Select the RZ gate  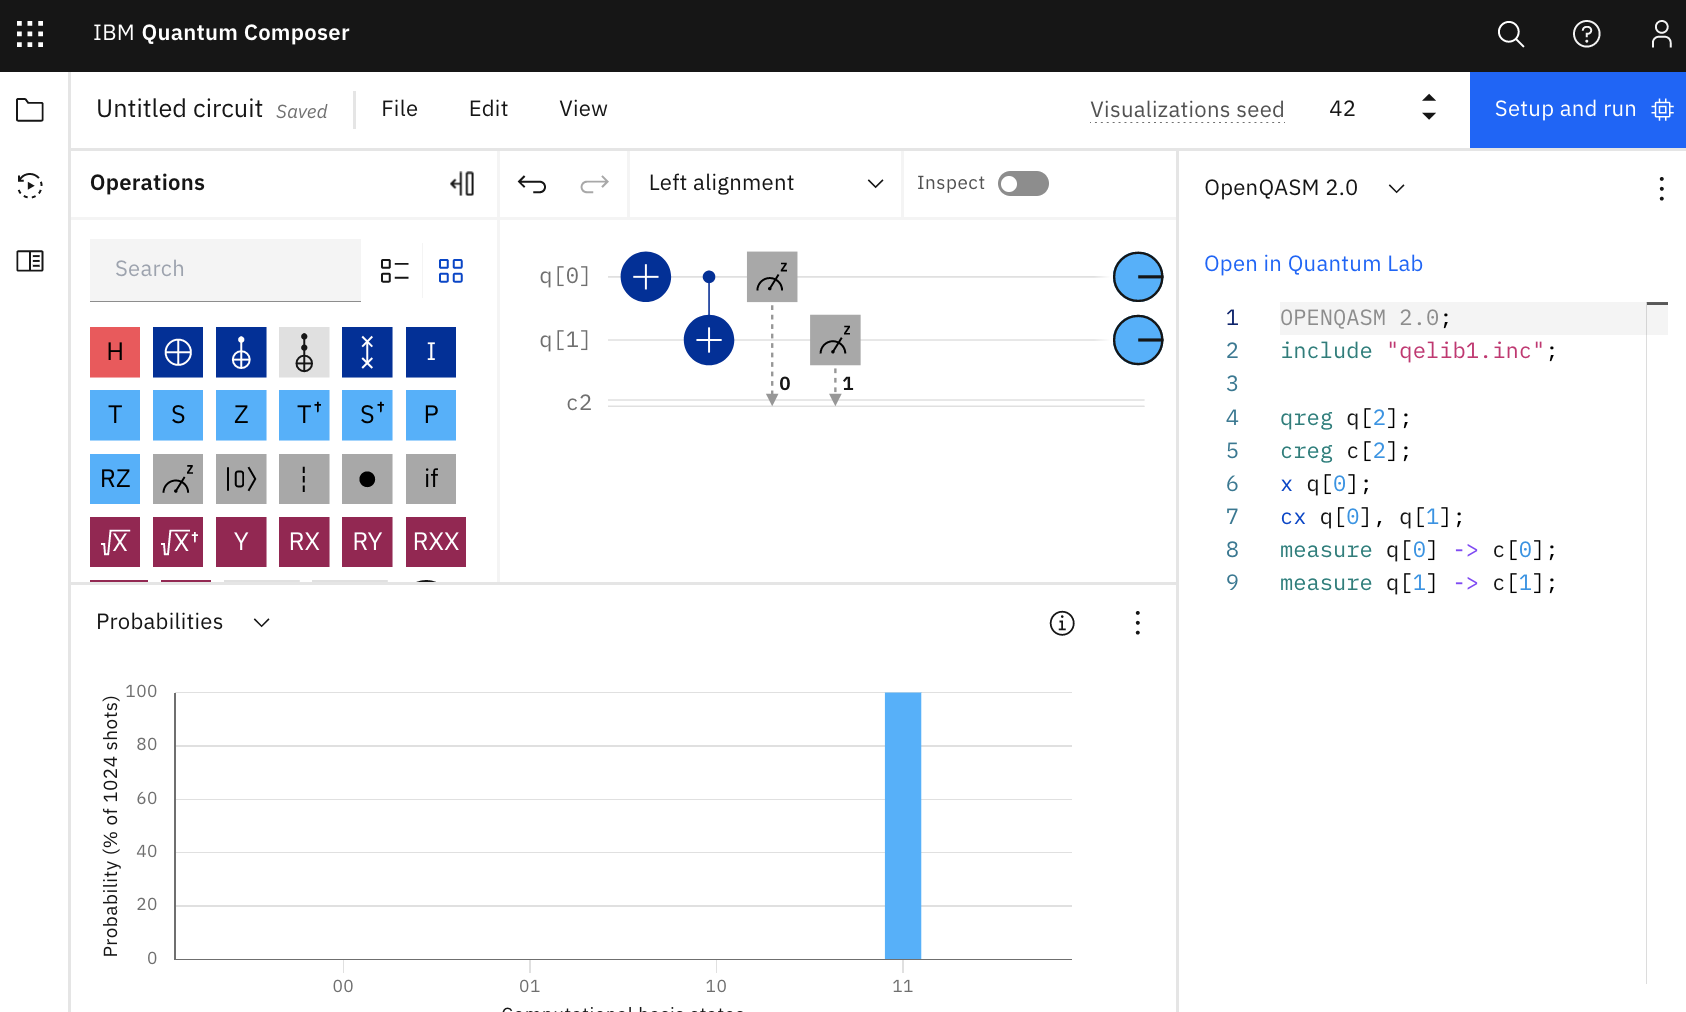tap(115, 479)
